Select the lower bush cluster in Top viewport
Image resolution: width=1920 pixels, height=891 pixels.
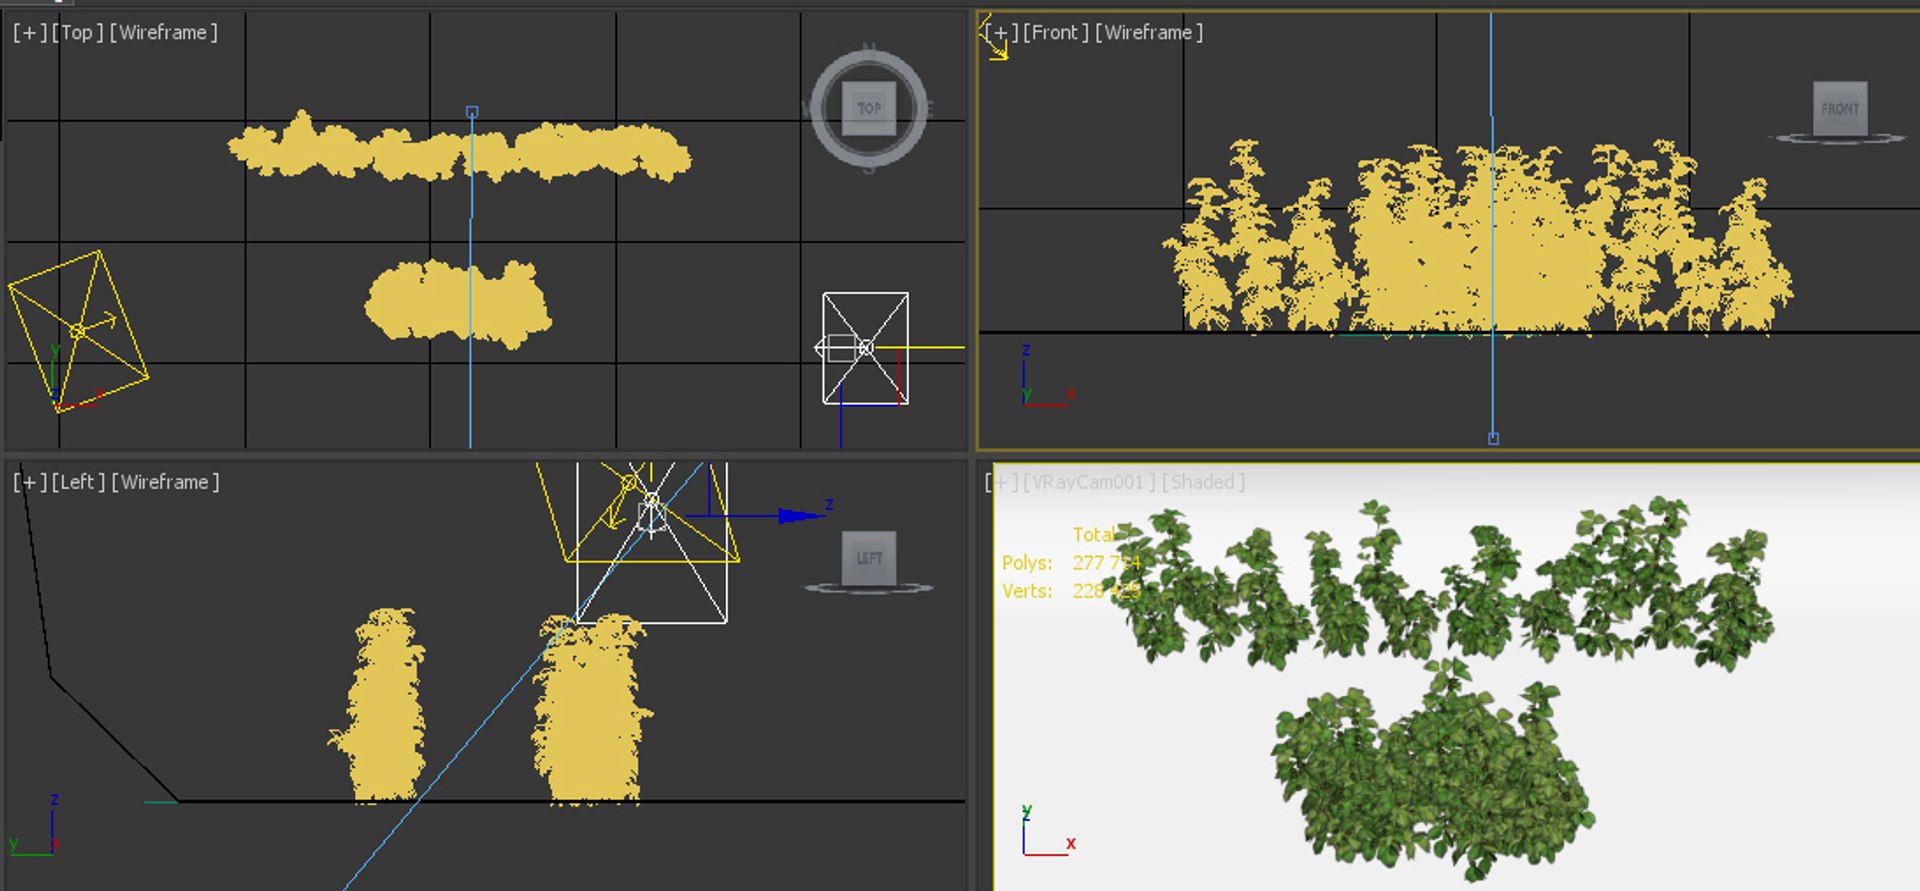coord(458,302)
